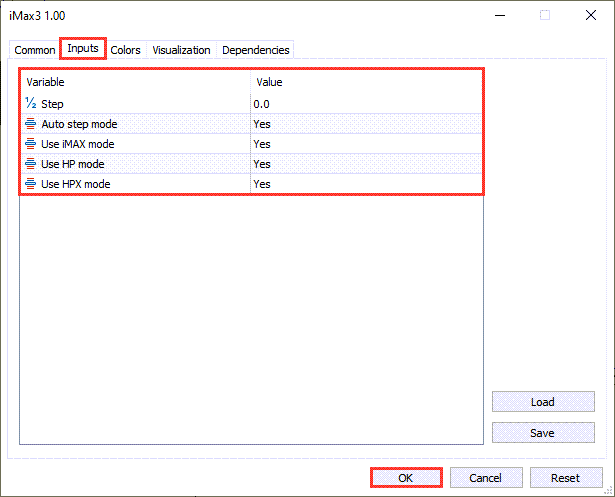Close the iMax3 dialog window
The image size is (615, 497).
[591, 15]
